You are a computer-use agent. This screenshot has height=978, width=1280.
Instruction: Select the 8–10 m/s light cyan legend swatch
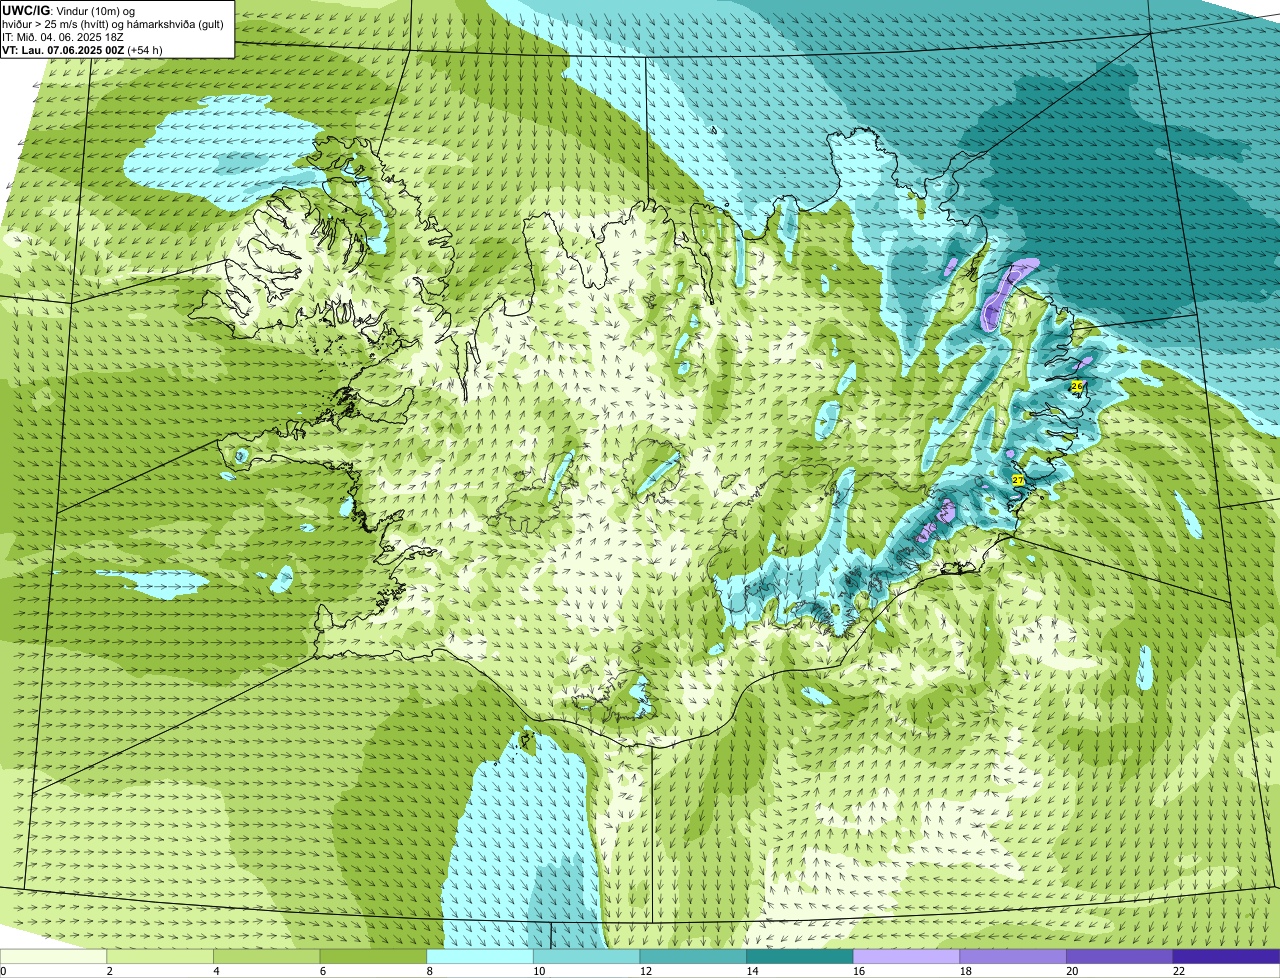[480, 956]
